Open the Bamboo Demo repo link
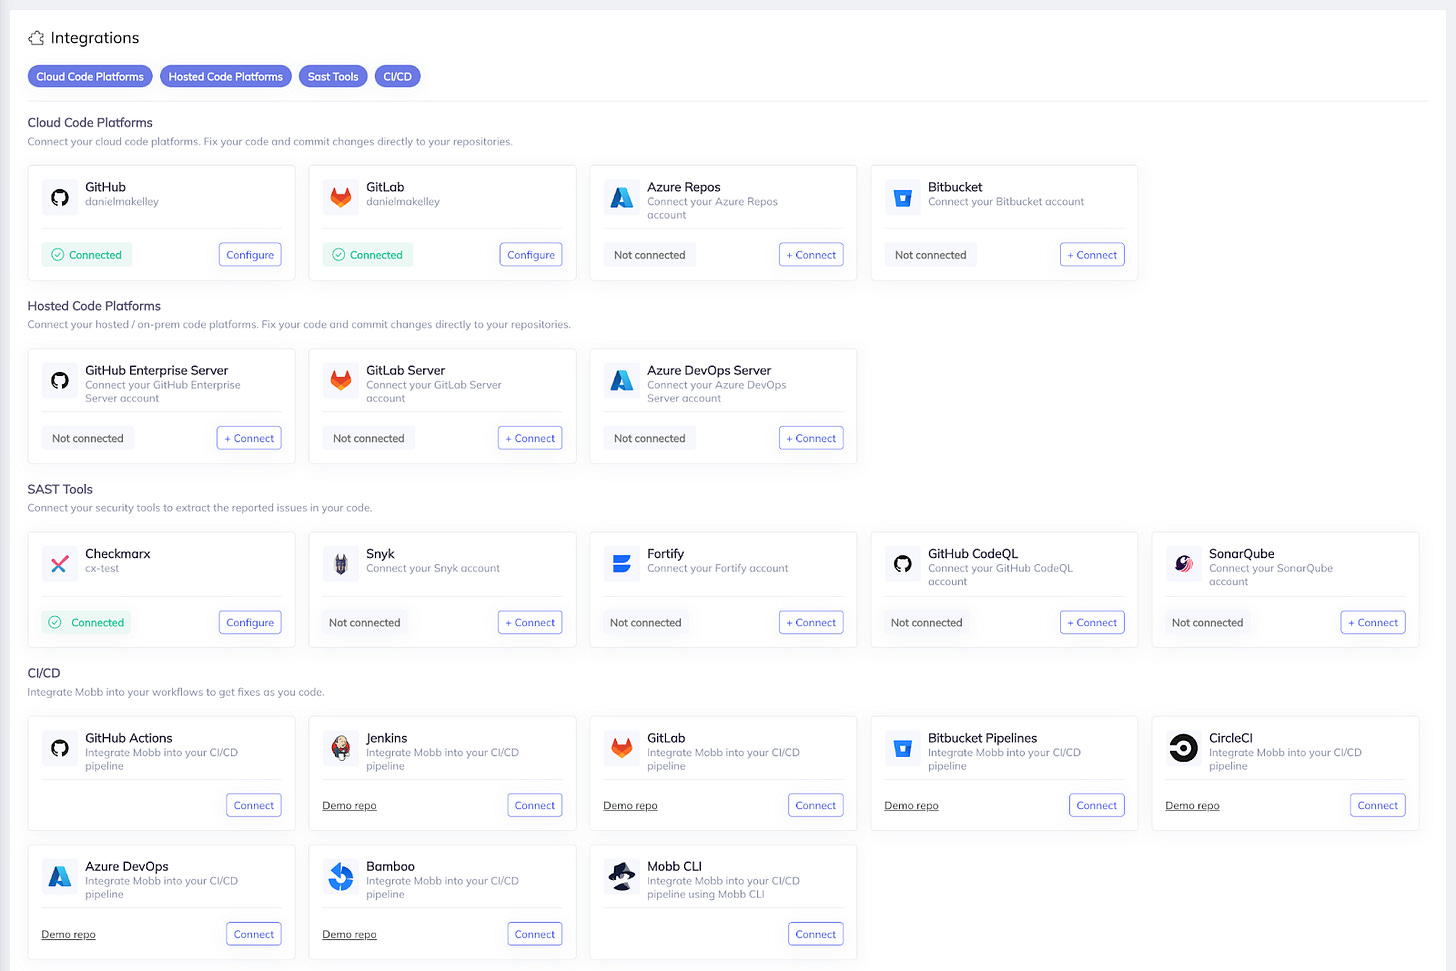1456x971 pixels. (349, 935)
